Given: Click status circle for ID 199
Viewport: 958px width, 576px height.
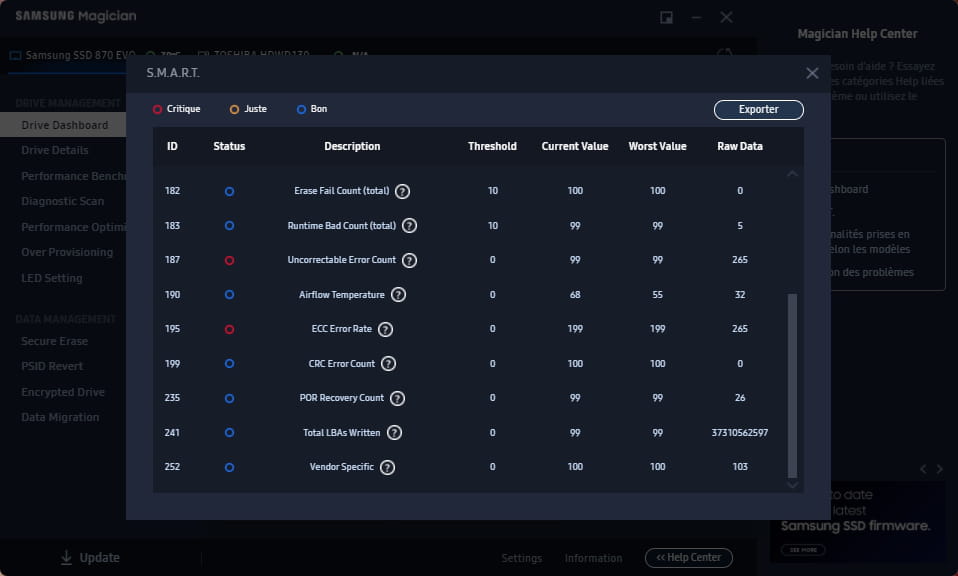Looking at the screenshot, I should (229, 364).
